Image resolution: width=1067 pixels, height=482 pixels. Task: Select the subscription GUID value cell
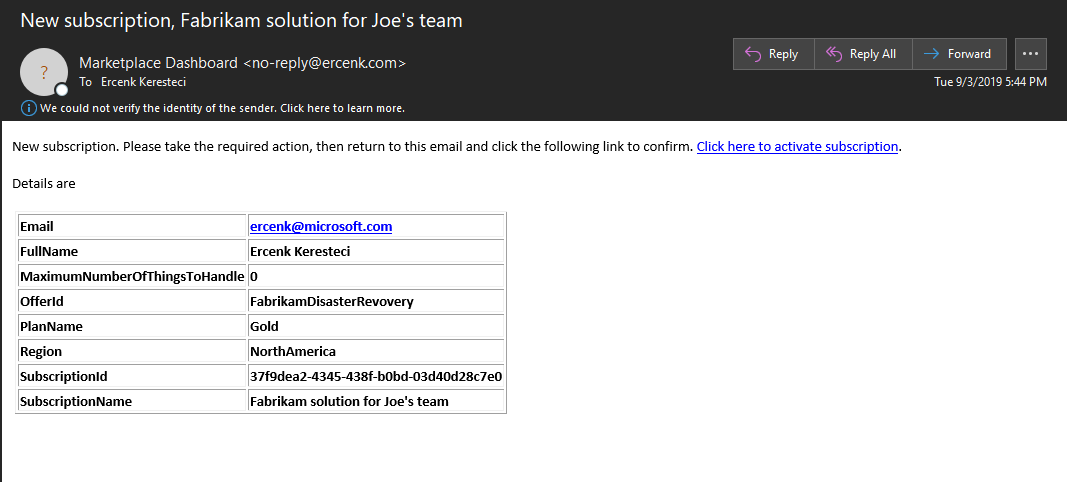pyautogui.click(x=376, y=376)
